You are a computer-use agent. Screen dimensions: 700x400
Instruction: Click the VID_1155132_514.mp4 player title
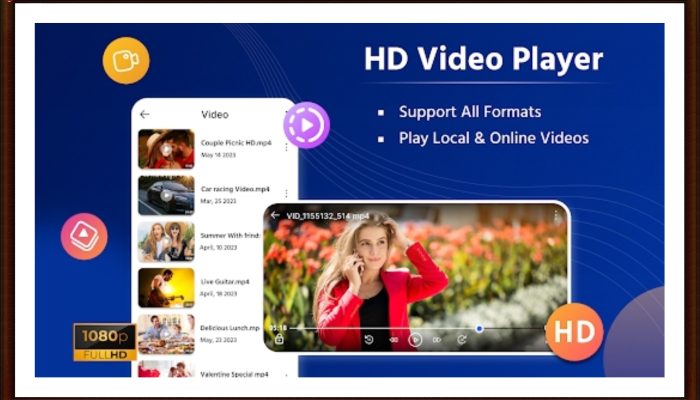point(328,216)
